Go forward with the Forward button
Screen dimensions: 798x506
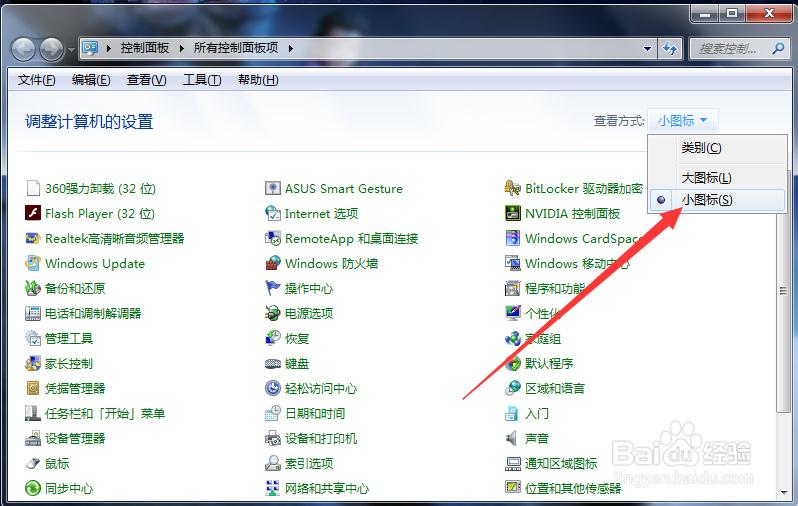point(51,49)
